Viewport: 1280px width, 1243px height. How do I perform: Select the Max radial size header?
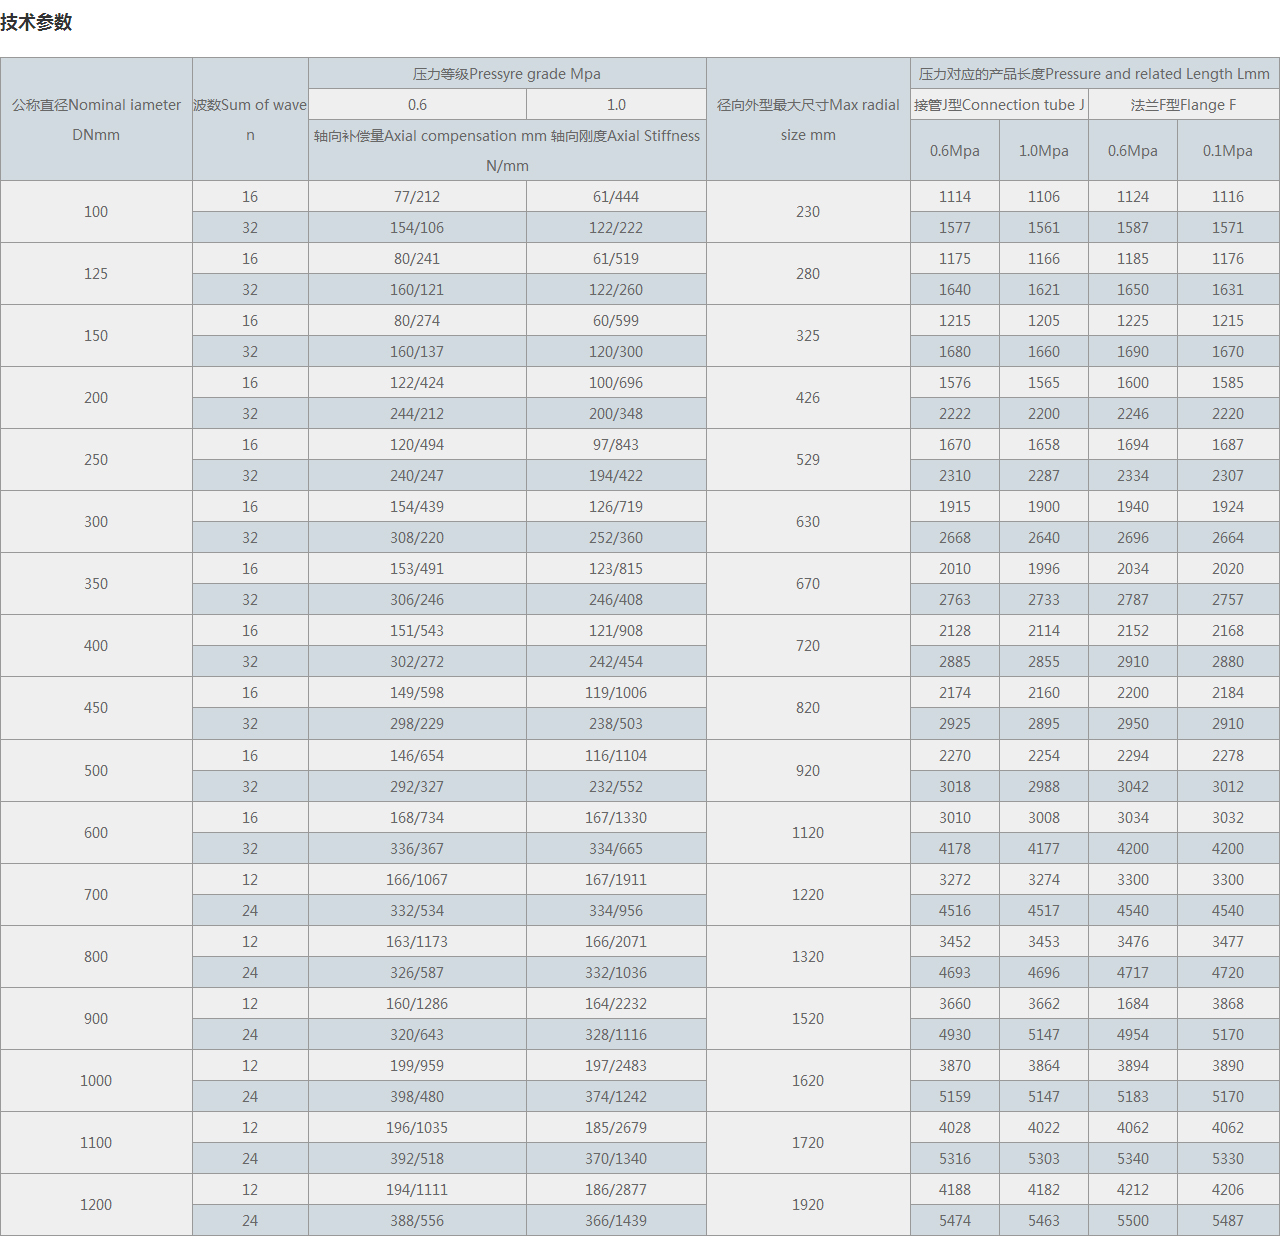click(808, 120)
